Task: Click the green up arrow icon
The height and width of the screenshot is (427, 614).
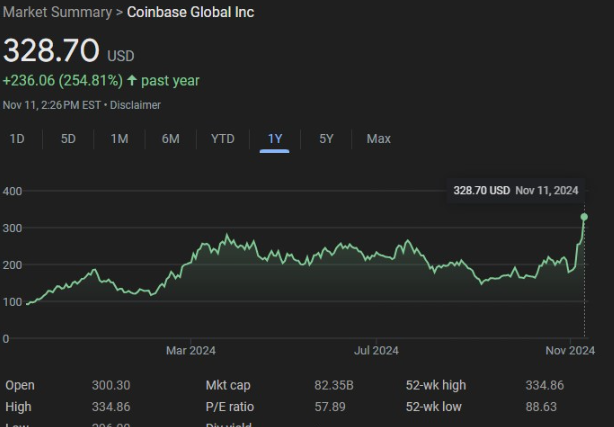Action: 132,80
